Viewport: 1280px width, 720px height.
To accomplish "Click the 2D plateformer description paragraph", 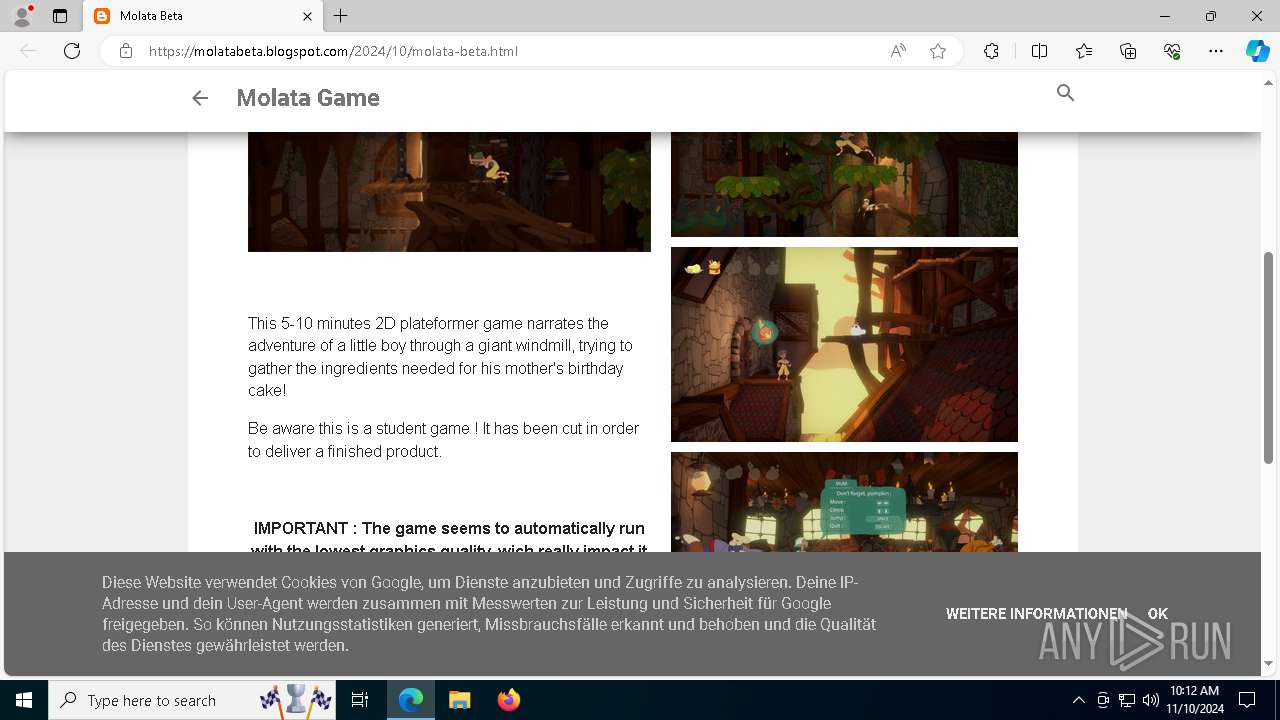I will [x=441, y=357].
